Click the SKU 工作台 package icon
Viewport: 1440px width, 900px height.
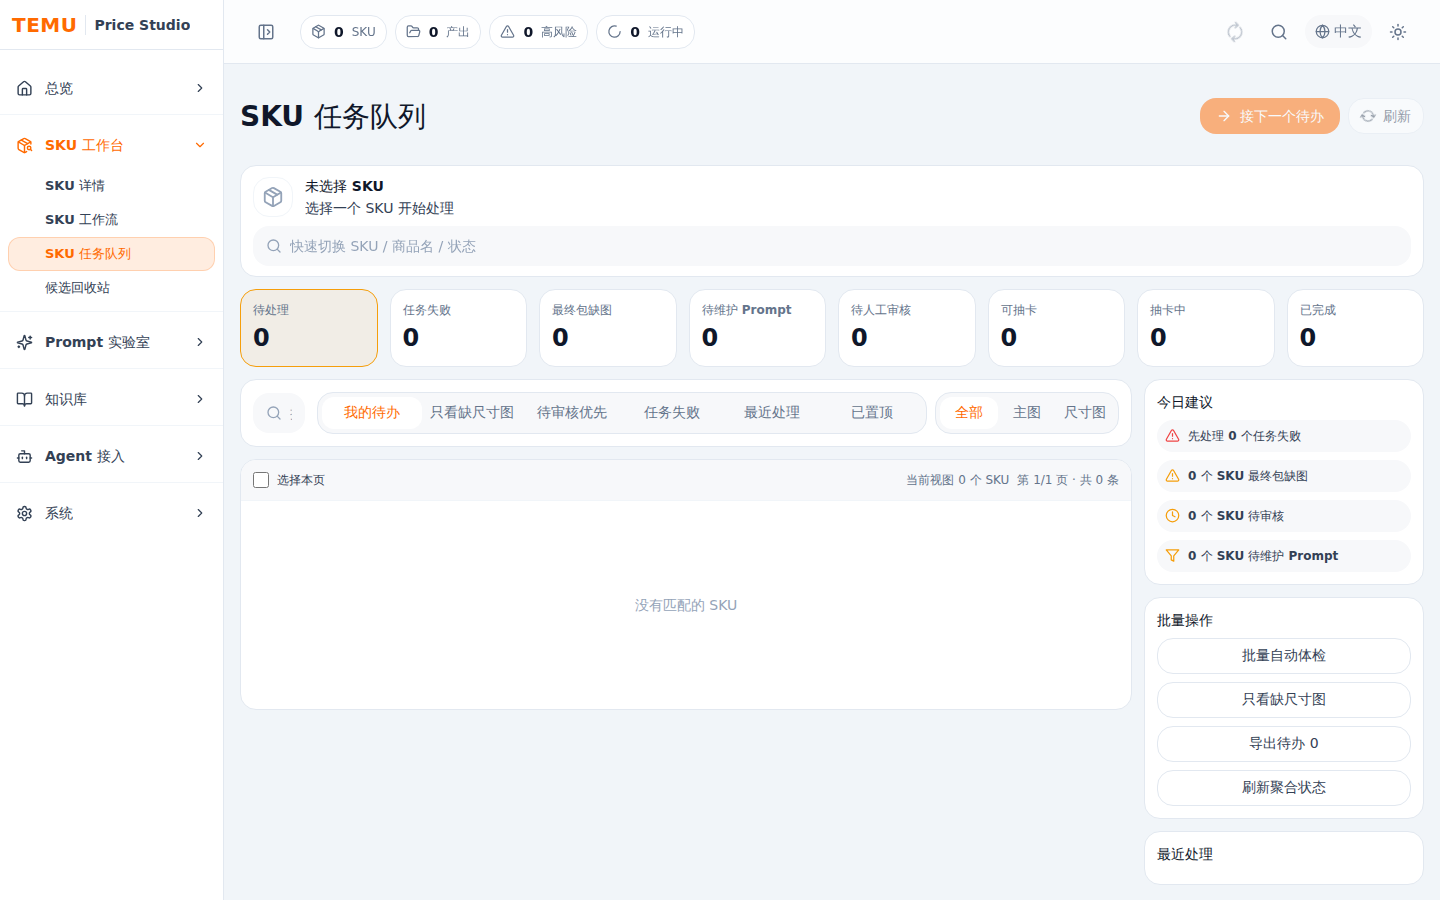(25, 145)
